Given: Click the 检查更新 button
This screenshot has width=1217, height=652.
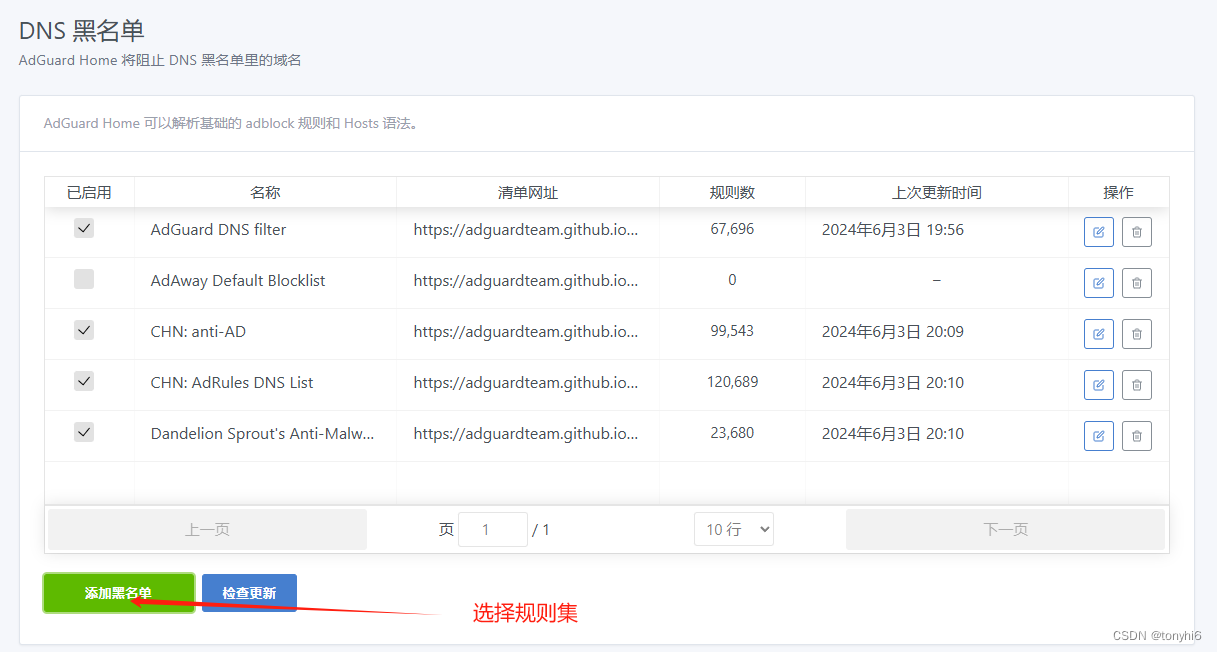Looking at the screenshot, I should tap(249, 593).
